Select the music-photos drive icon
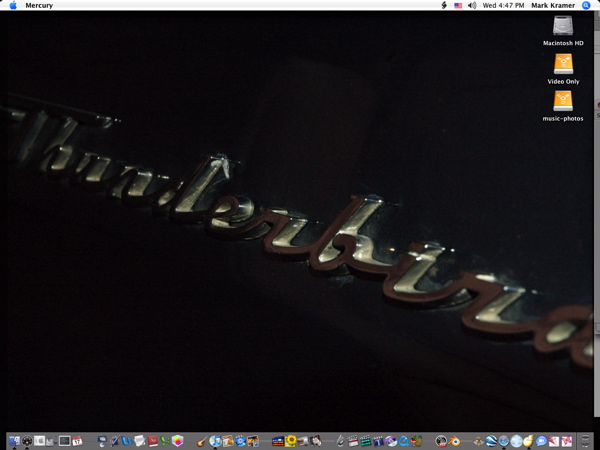This screenshot has height=450, width=600. 563,106
